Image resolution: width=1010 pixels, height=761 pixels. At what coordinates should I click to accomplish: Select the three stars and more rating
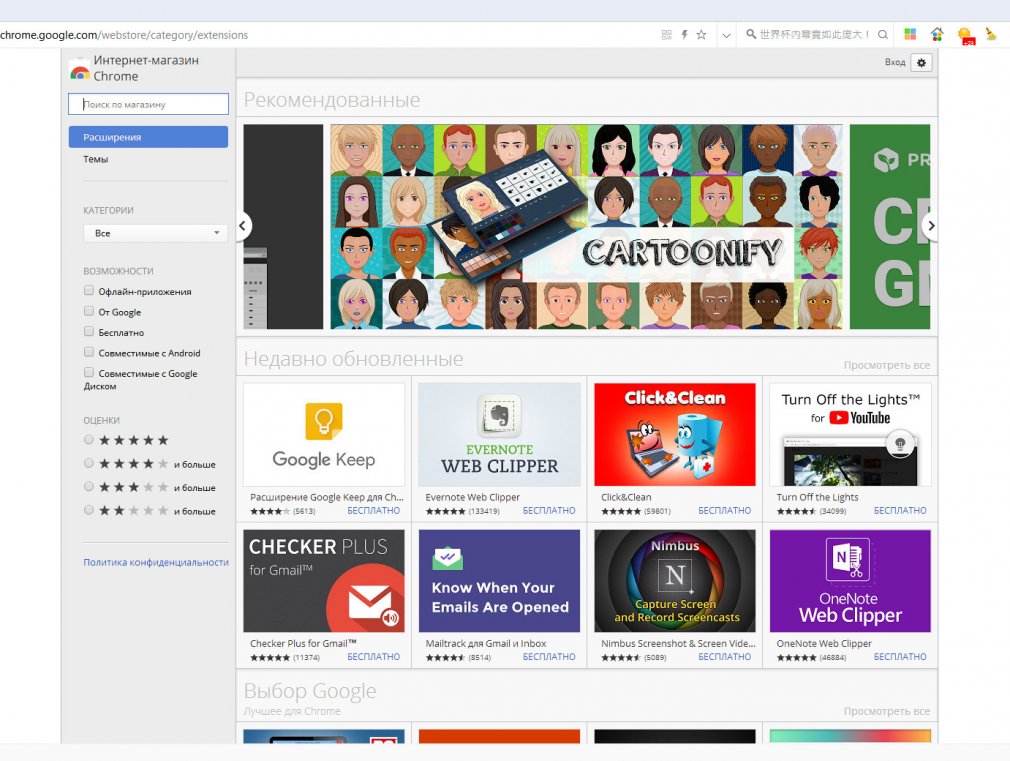click(89, 486)
